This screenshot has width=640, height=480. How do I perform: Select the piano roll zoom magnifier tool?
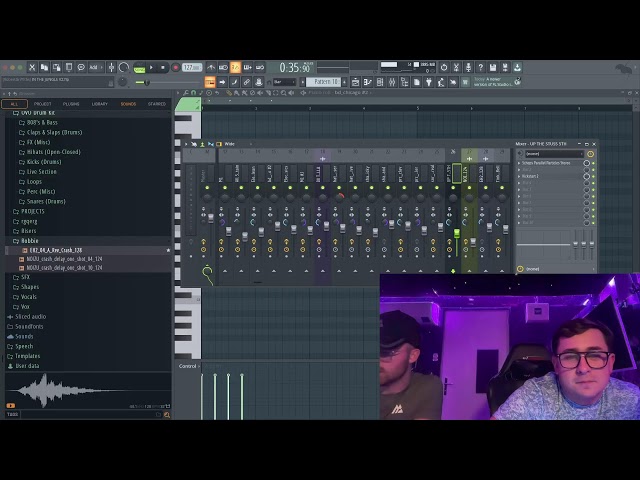tap(283, 93)
